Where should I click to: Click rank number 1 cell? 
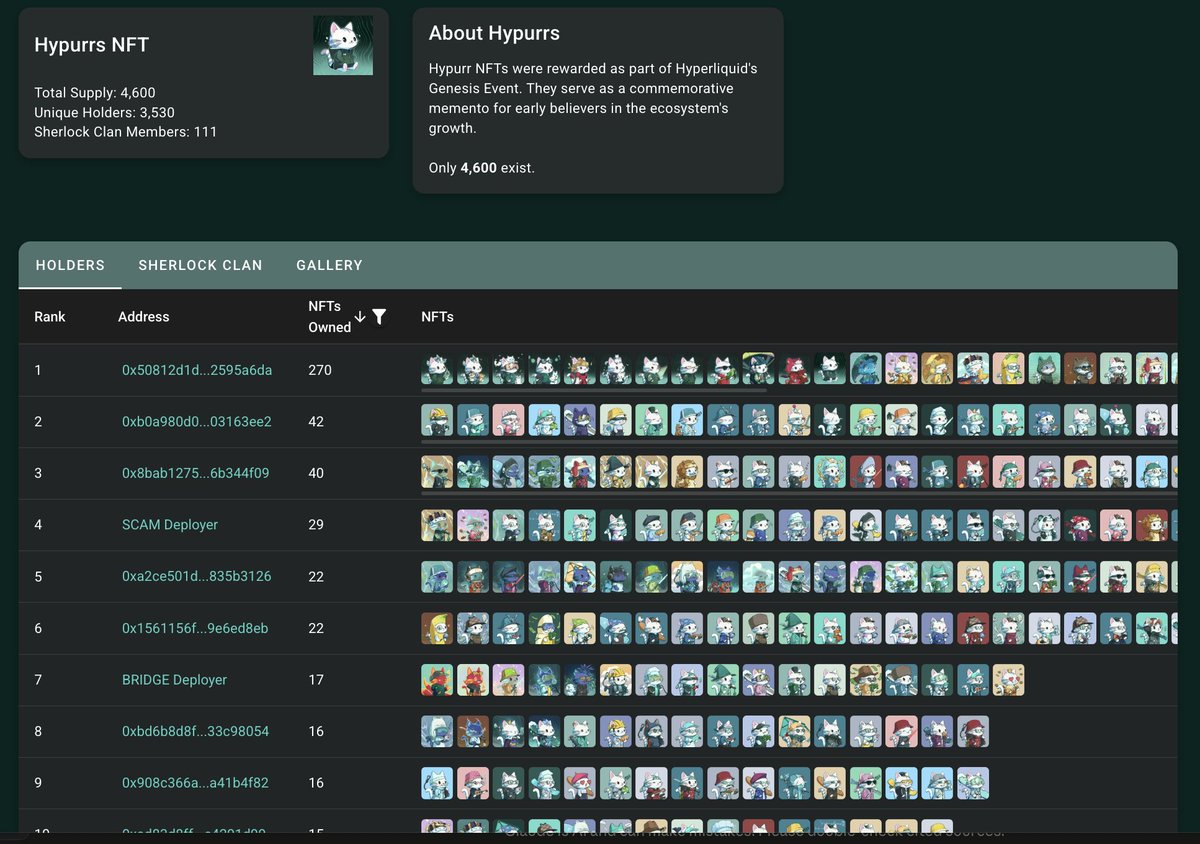tap(38, 370)
